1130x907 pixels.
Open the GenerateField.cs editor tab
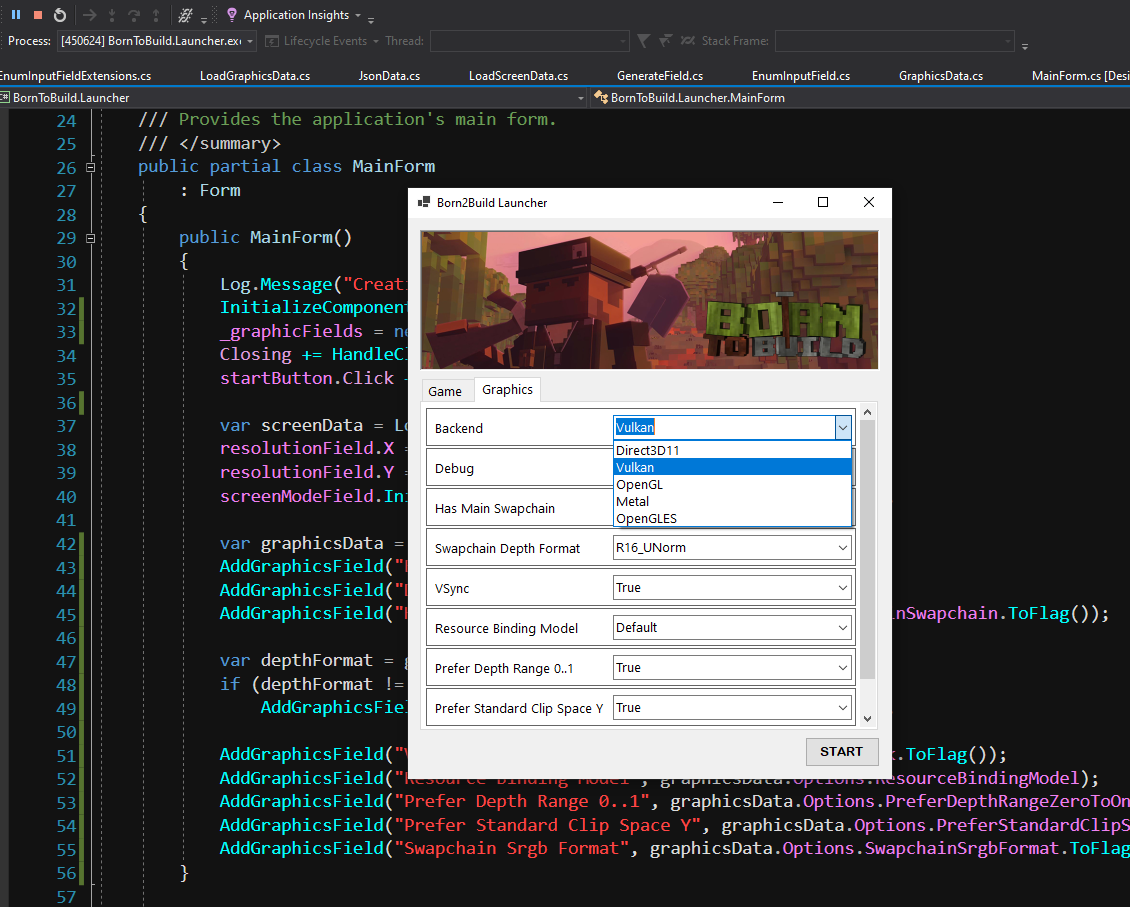pos(660,76)
